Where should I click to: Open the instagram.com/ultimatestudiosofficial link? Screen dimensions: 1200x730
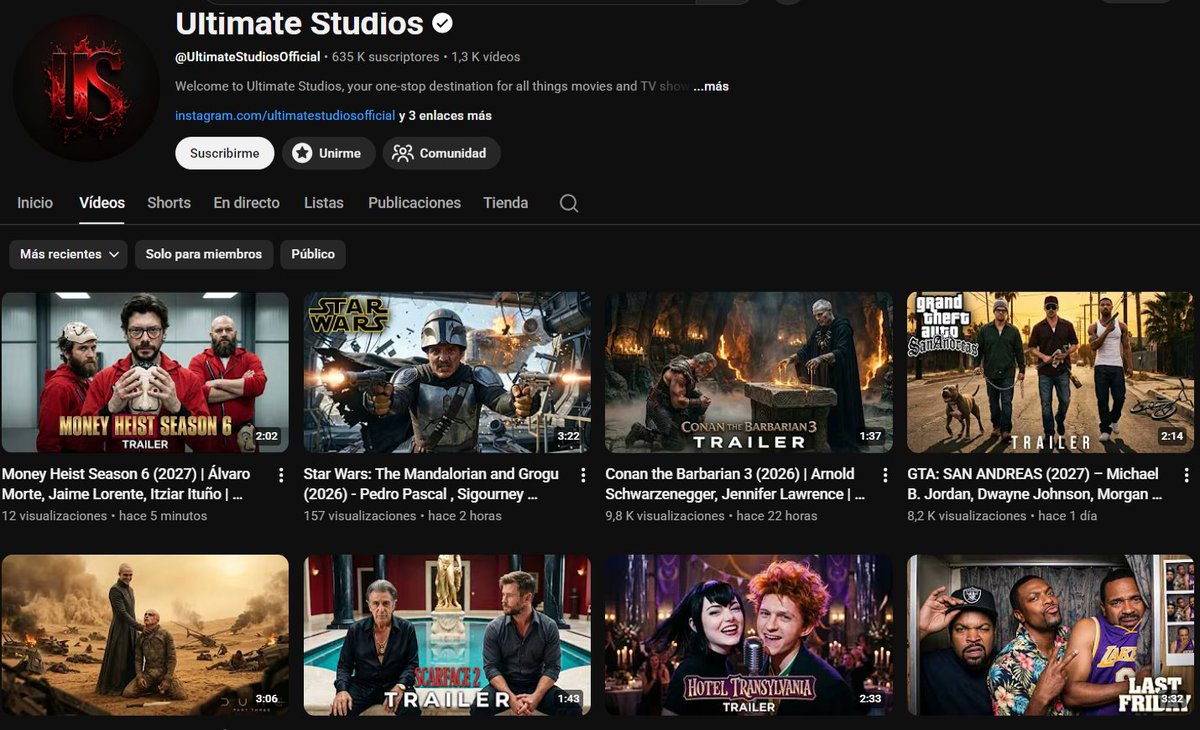[285, 116]
